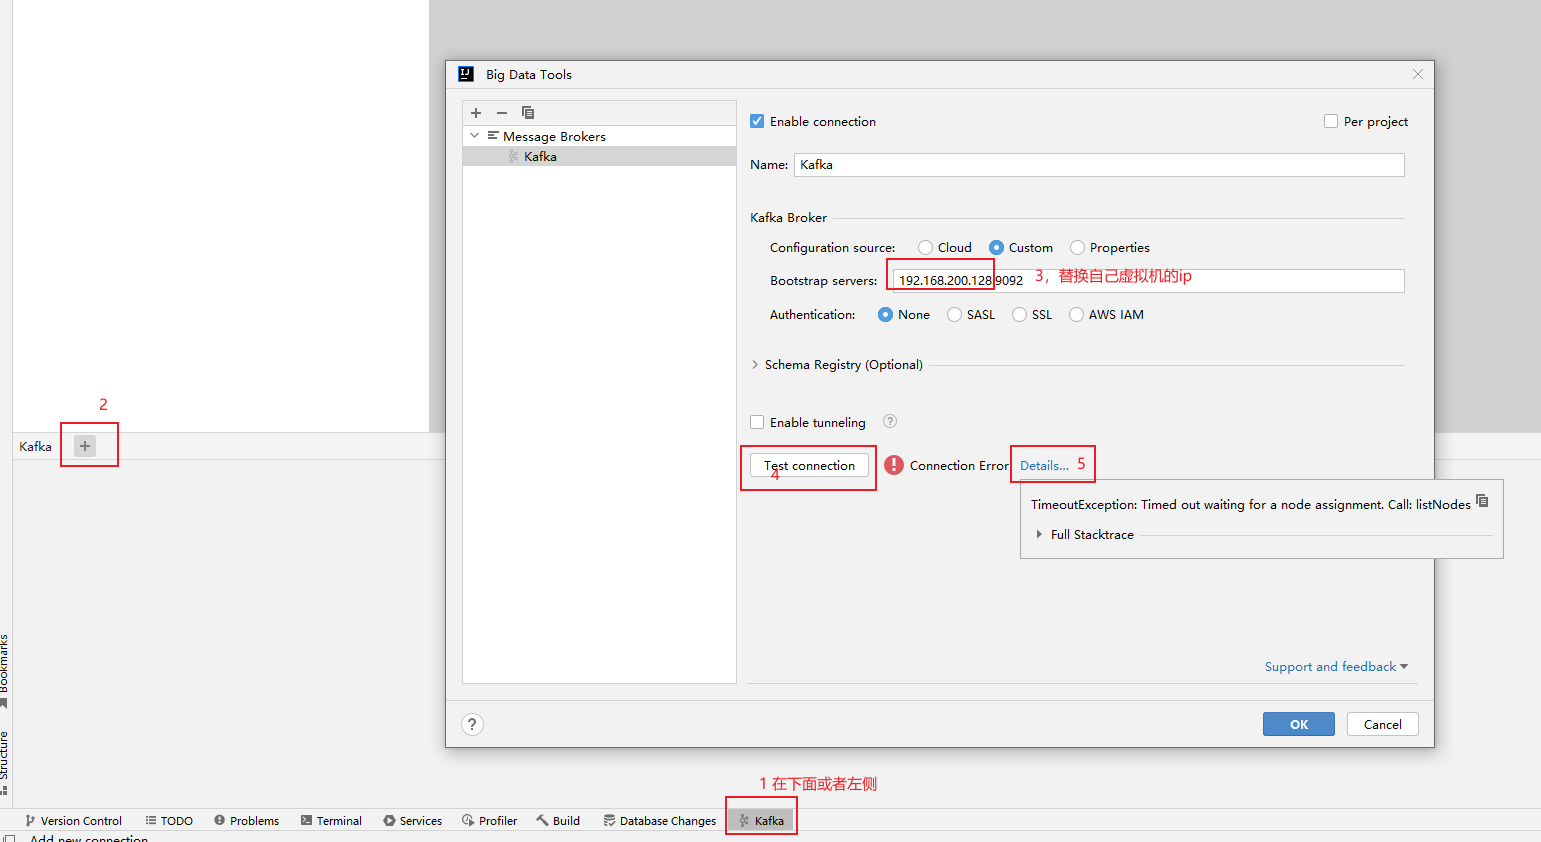
Task: Click the red Connection Error icon
Action: coord(894,465)
